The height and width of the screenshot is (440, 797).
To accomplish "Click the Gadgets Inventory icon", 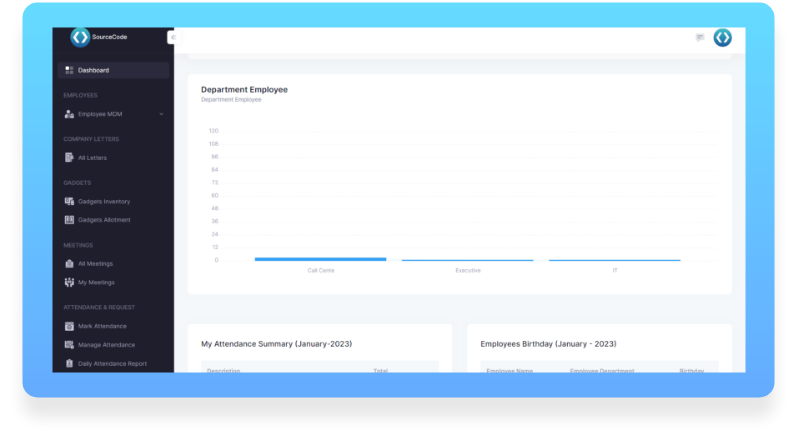I will coord(69,201).
